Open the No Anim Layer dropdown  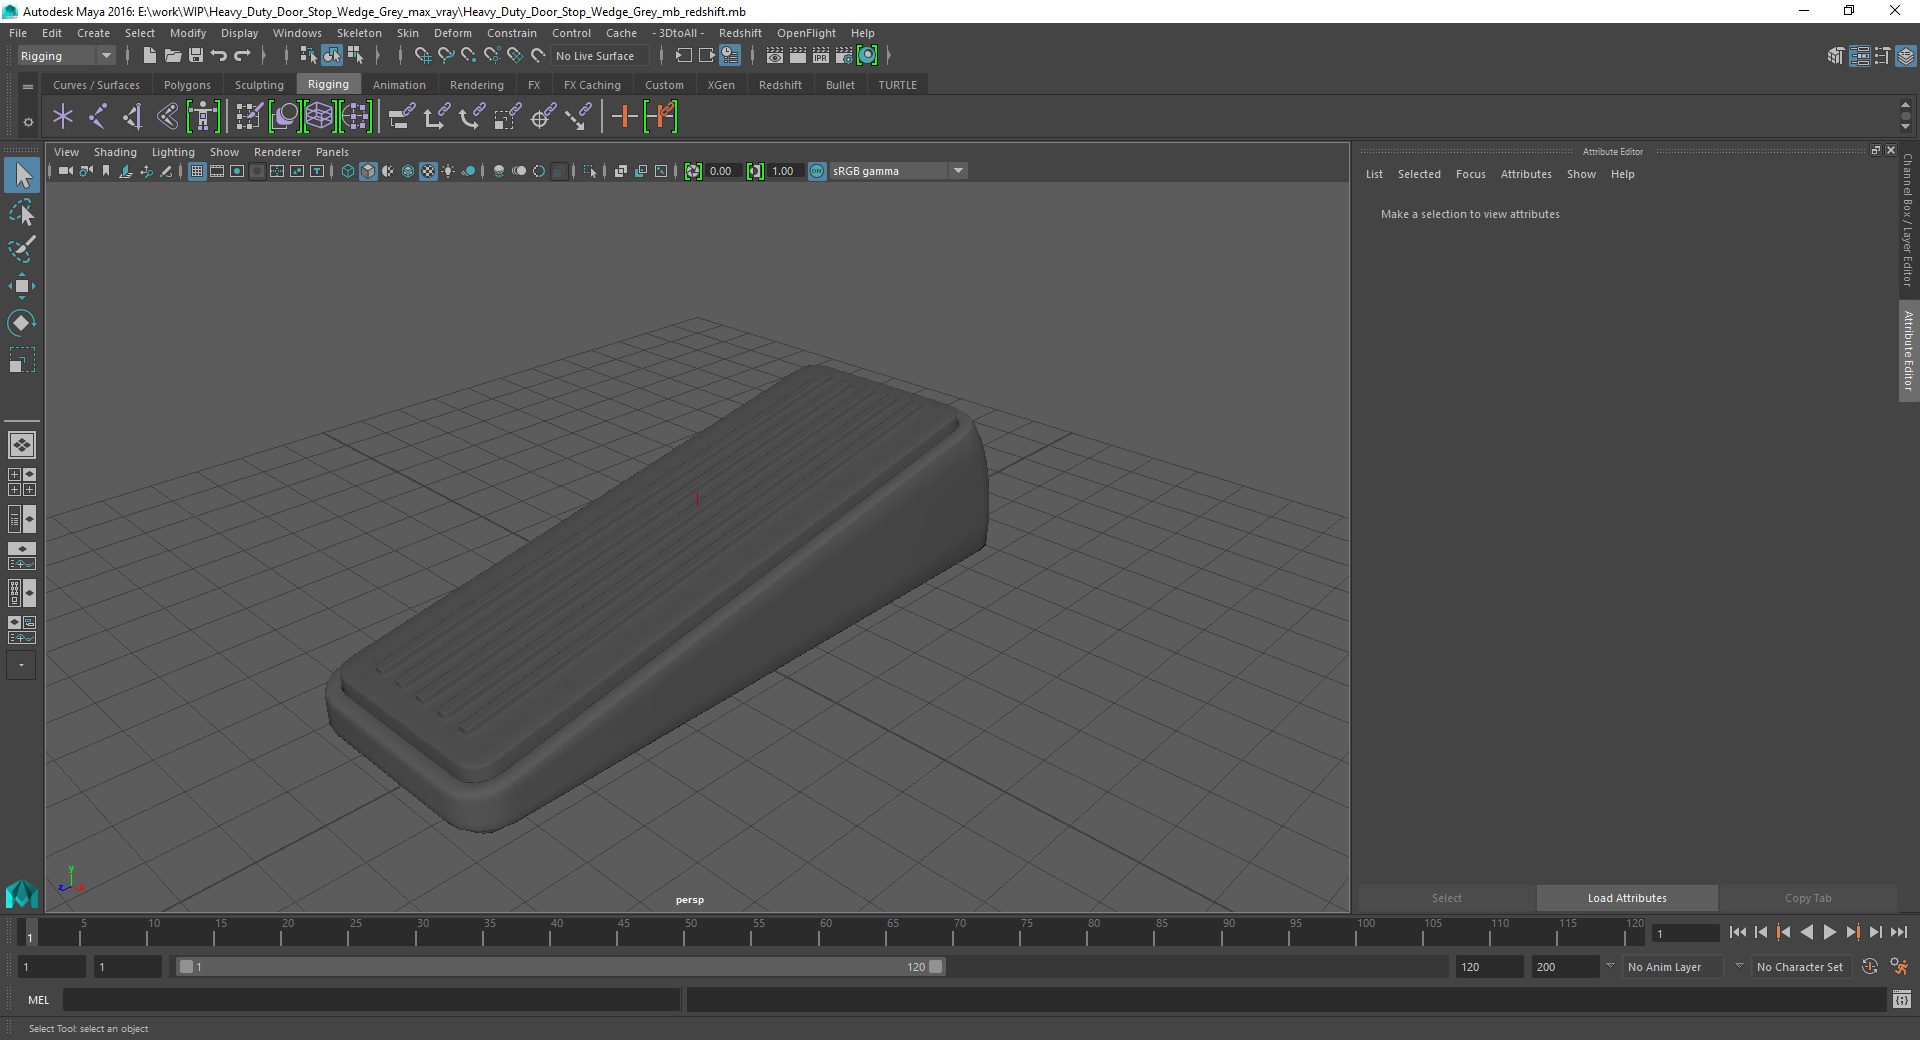click(x=1675, y=967)
